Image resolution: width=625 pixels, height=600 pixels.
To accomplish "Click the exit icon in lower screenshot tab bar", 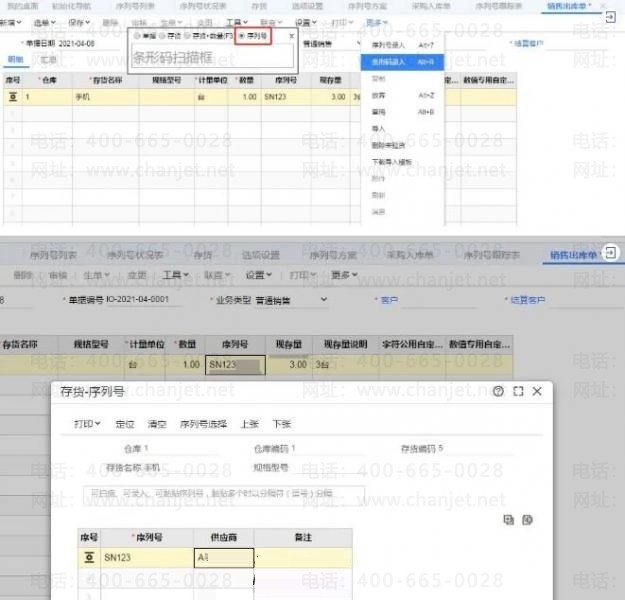I will click(610, 252).
